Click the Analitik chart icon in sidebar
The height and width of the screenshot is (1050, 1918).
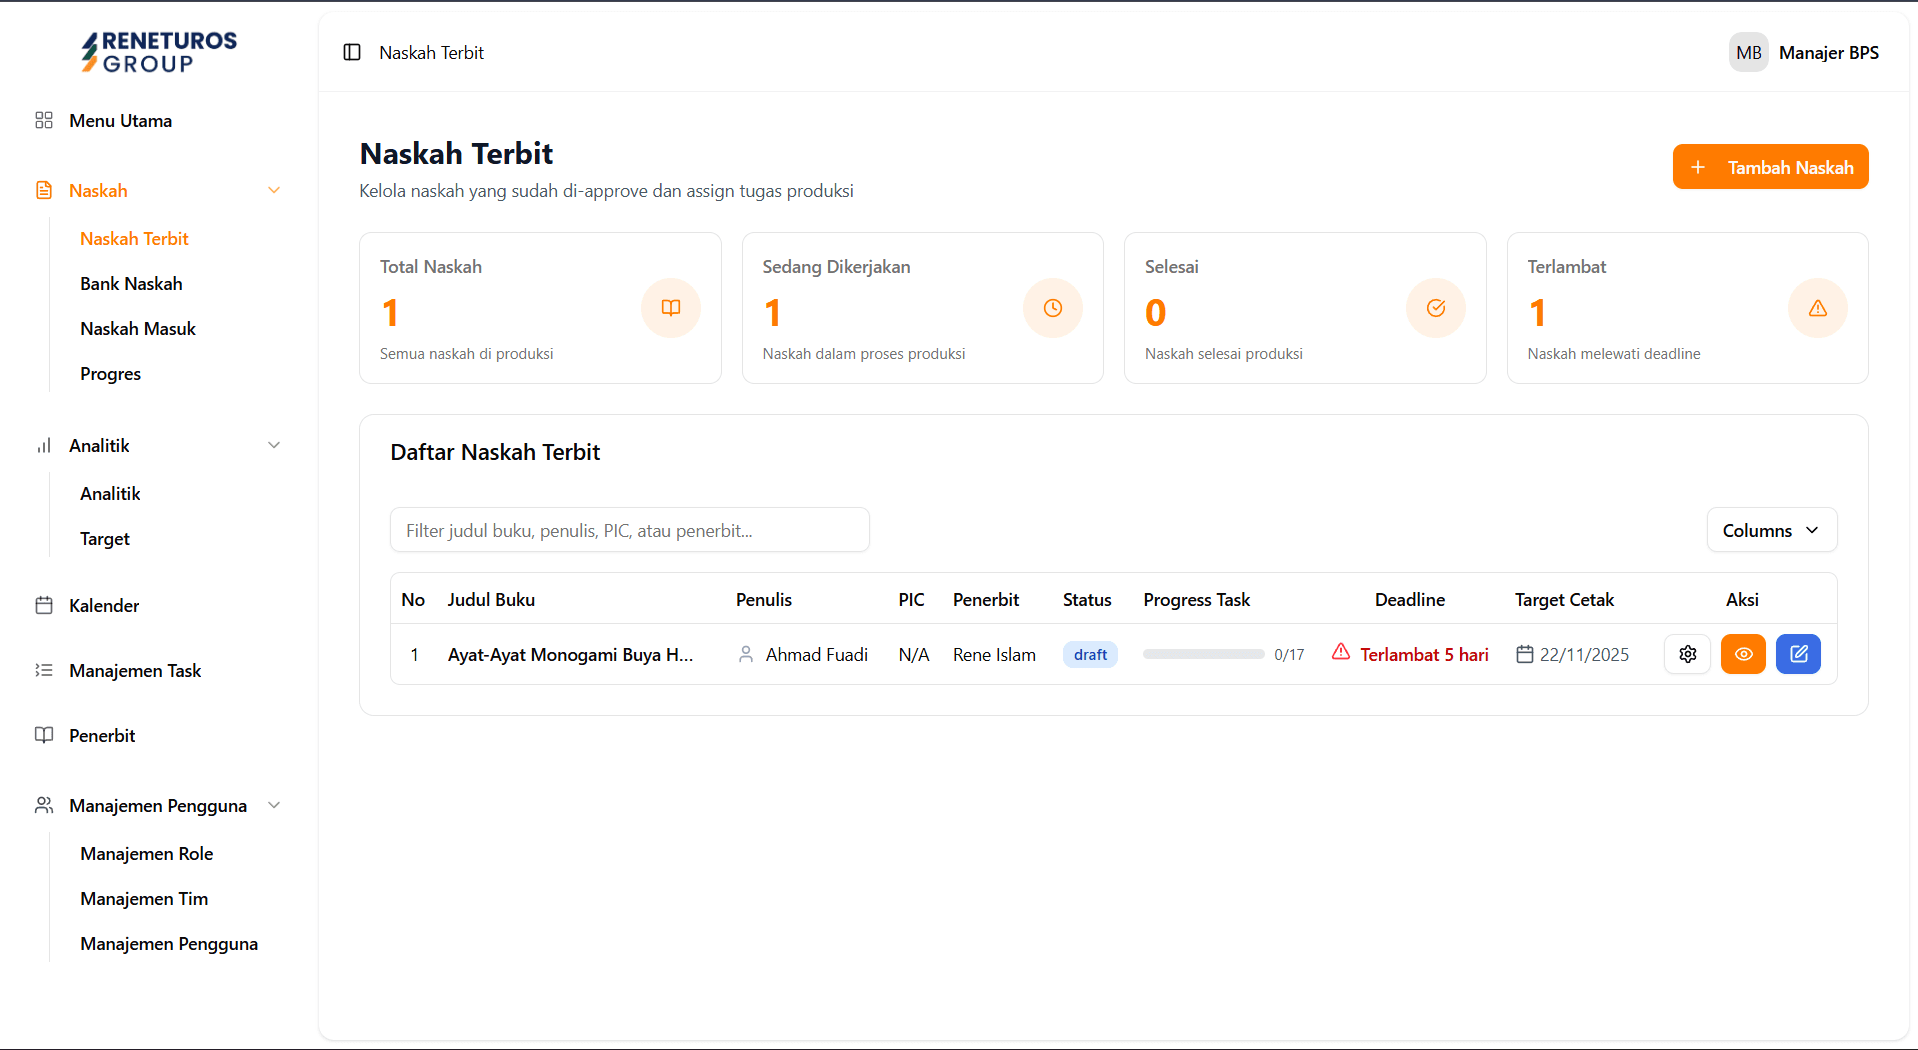point(44,445)
